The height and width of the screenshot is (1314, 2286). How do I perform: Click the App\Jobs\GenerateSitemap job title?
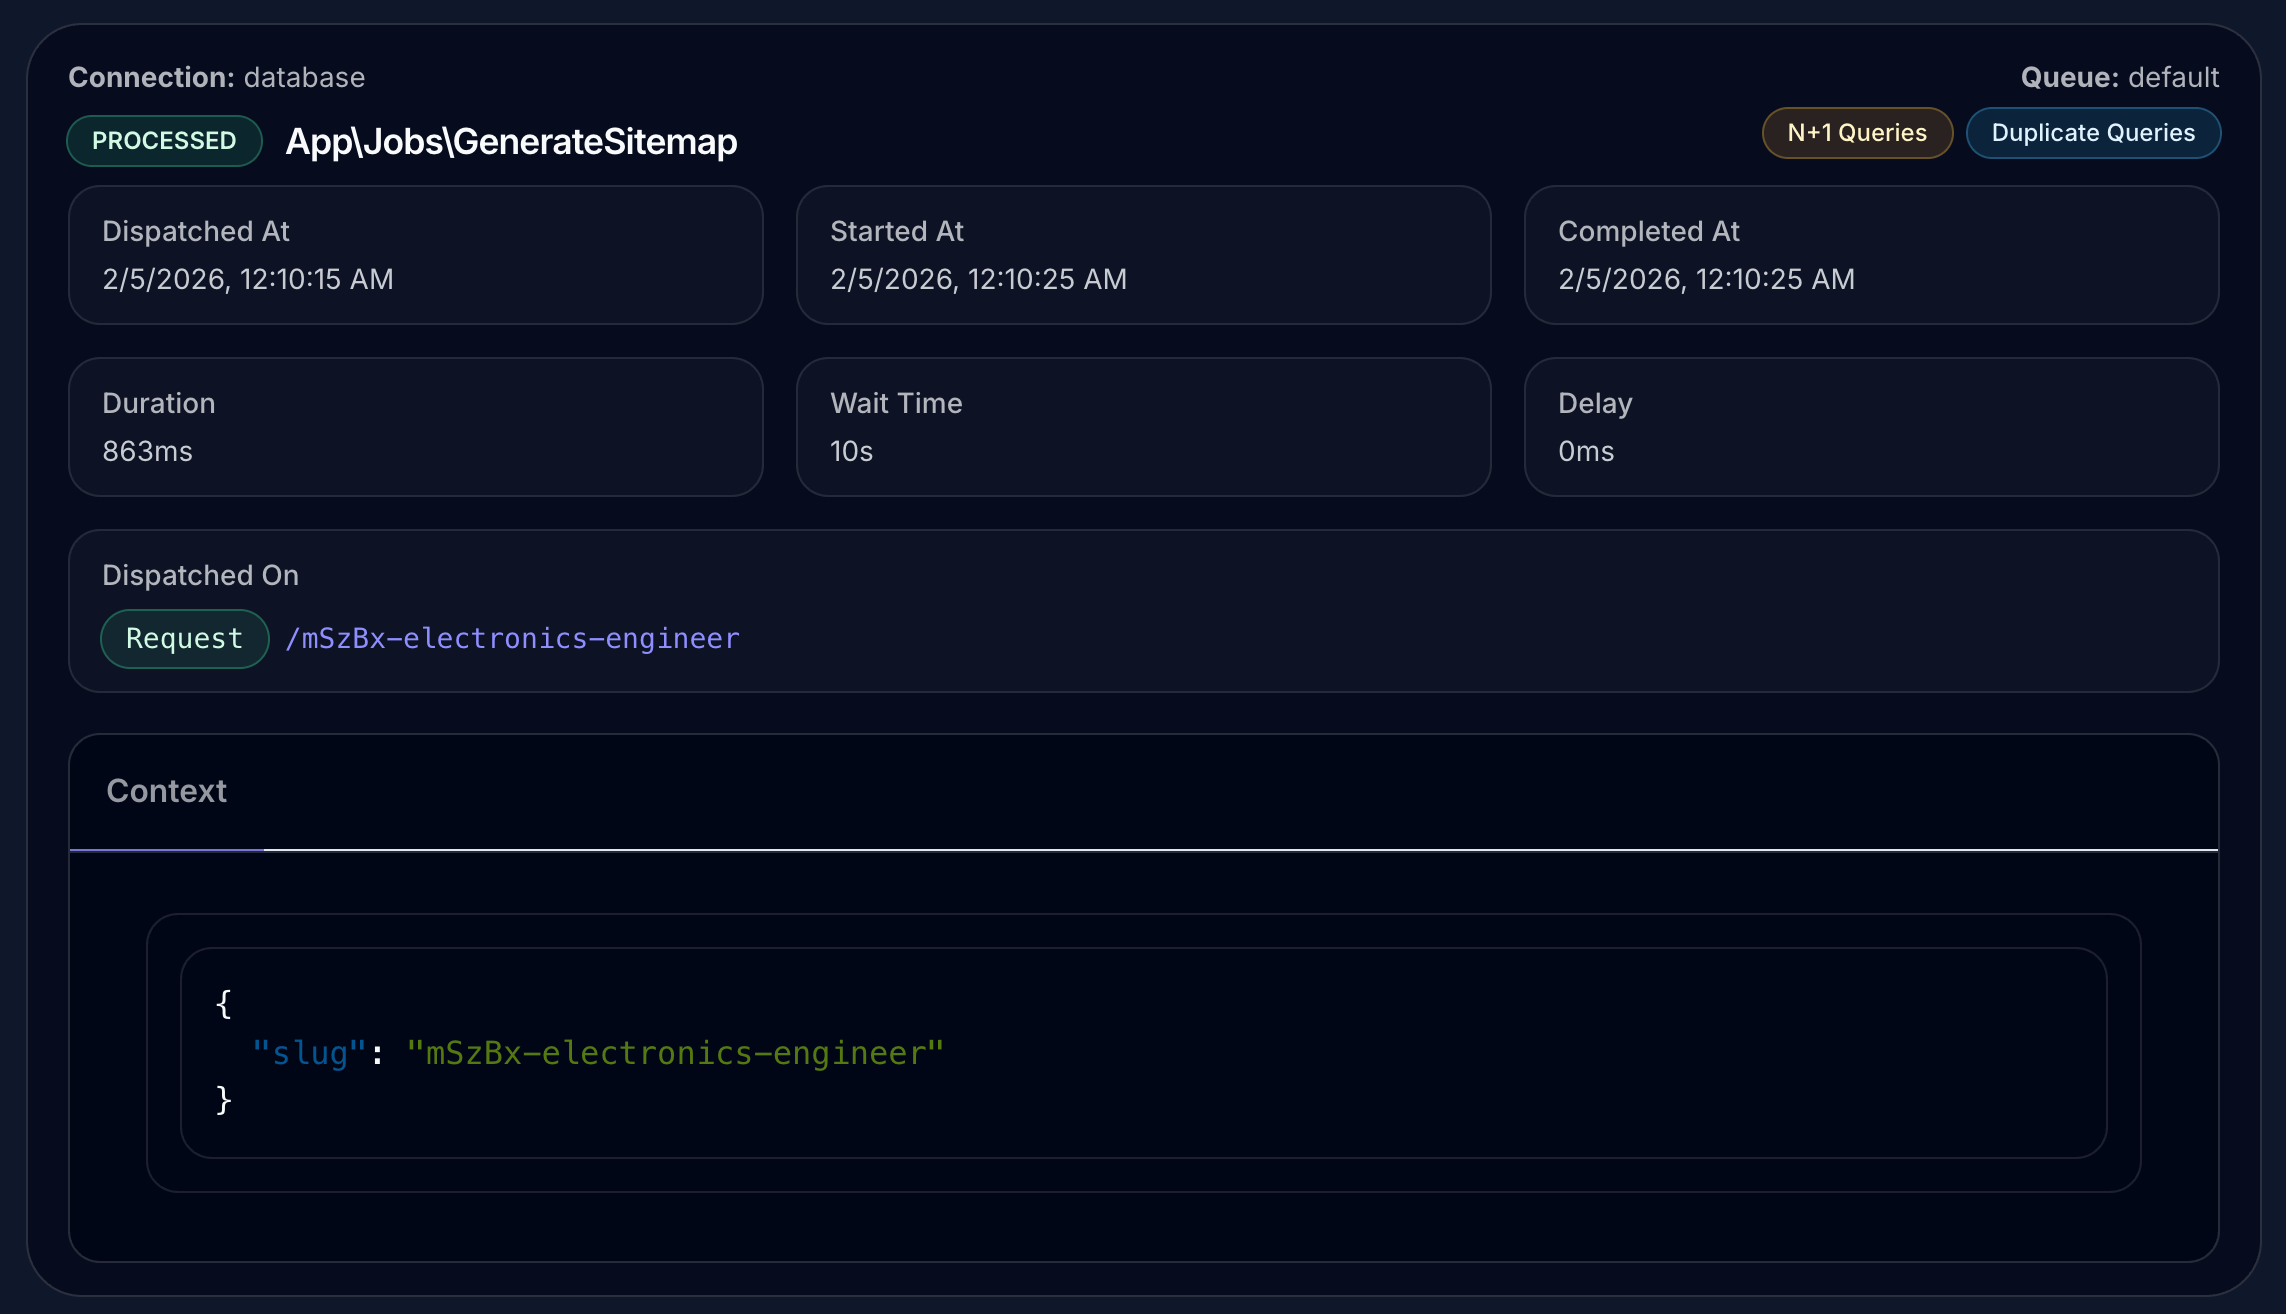tap(511, 141)
